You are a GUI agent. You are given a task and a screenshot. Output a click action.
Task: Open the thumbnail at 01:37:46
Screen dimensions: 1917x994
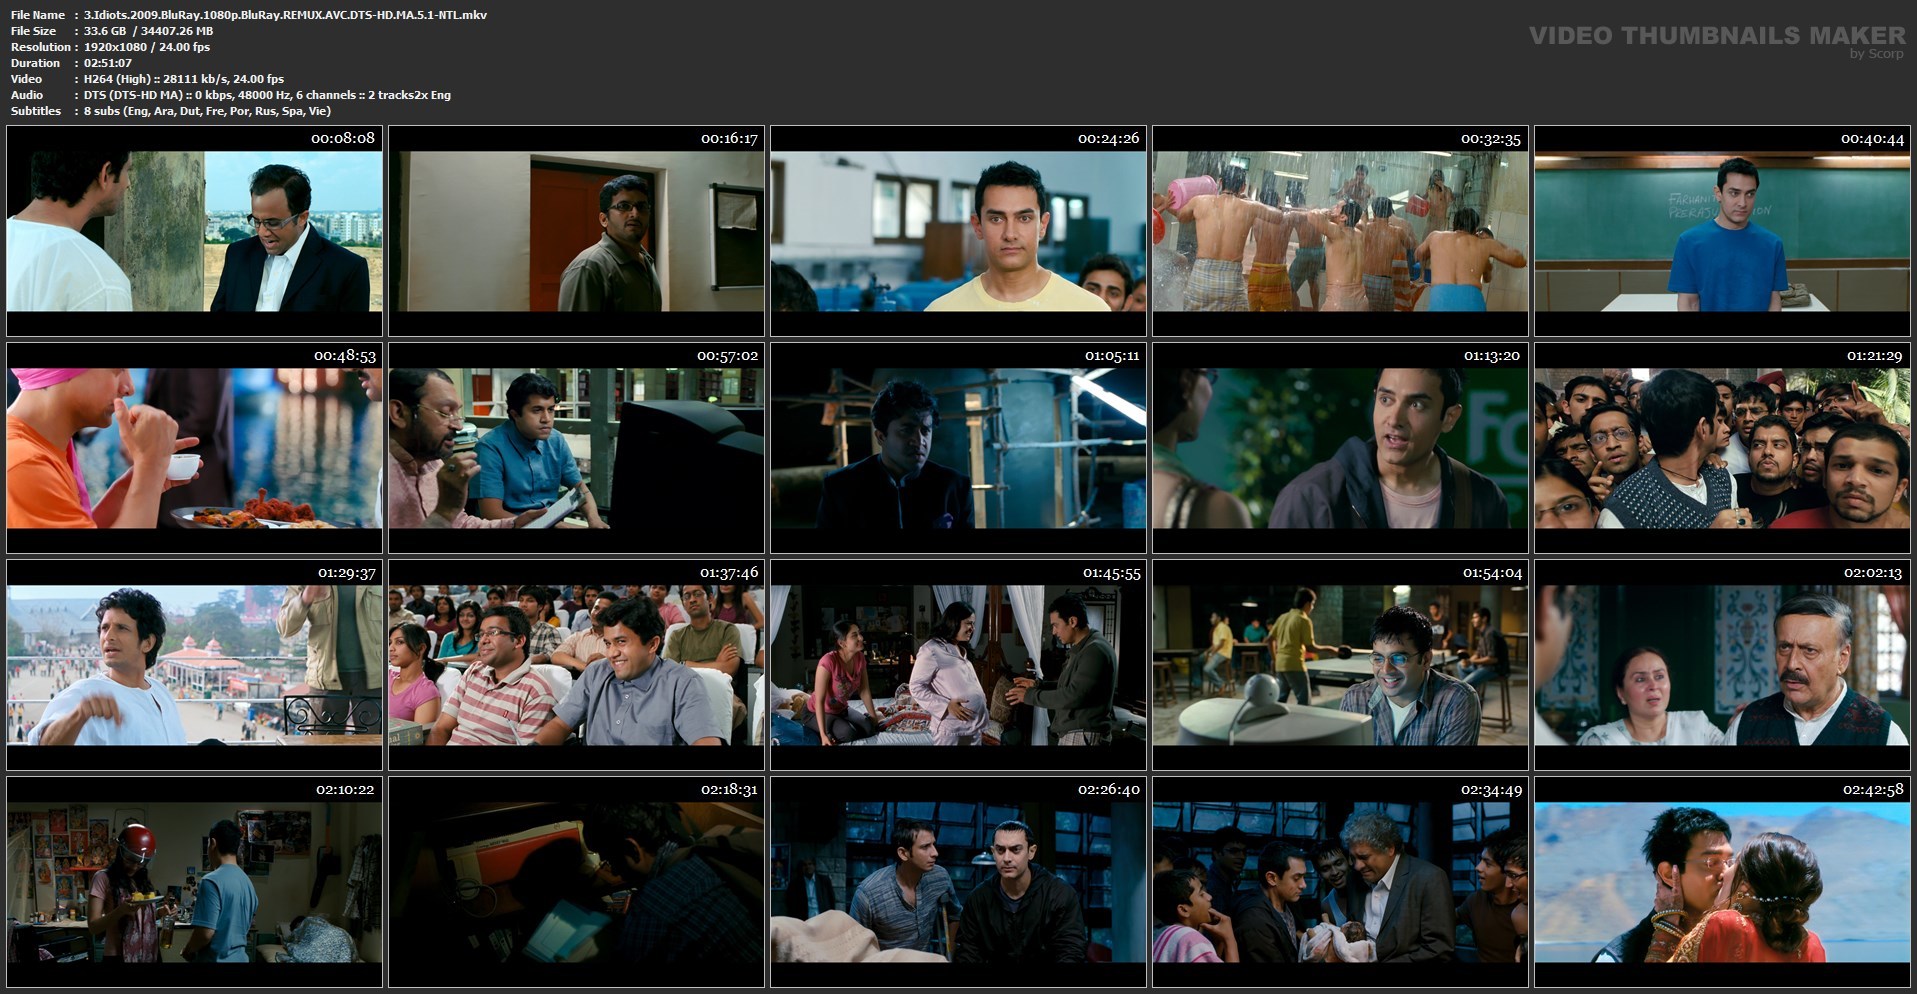point(576,665)
